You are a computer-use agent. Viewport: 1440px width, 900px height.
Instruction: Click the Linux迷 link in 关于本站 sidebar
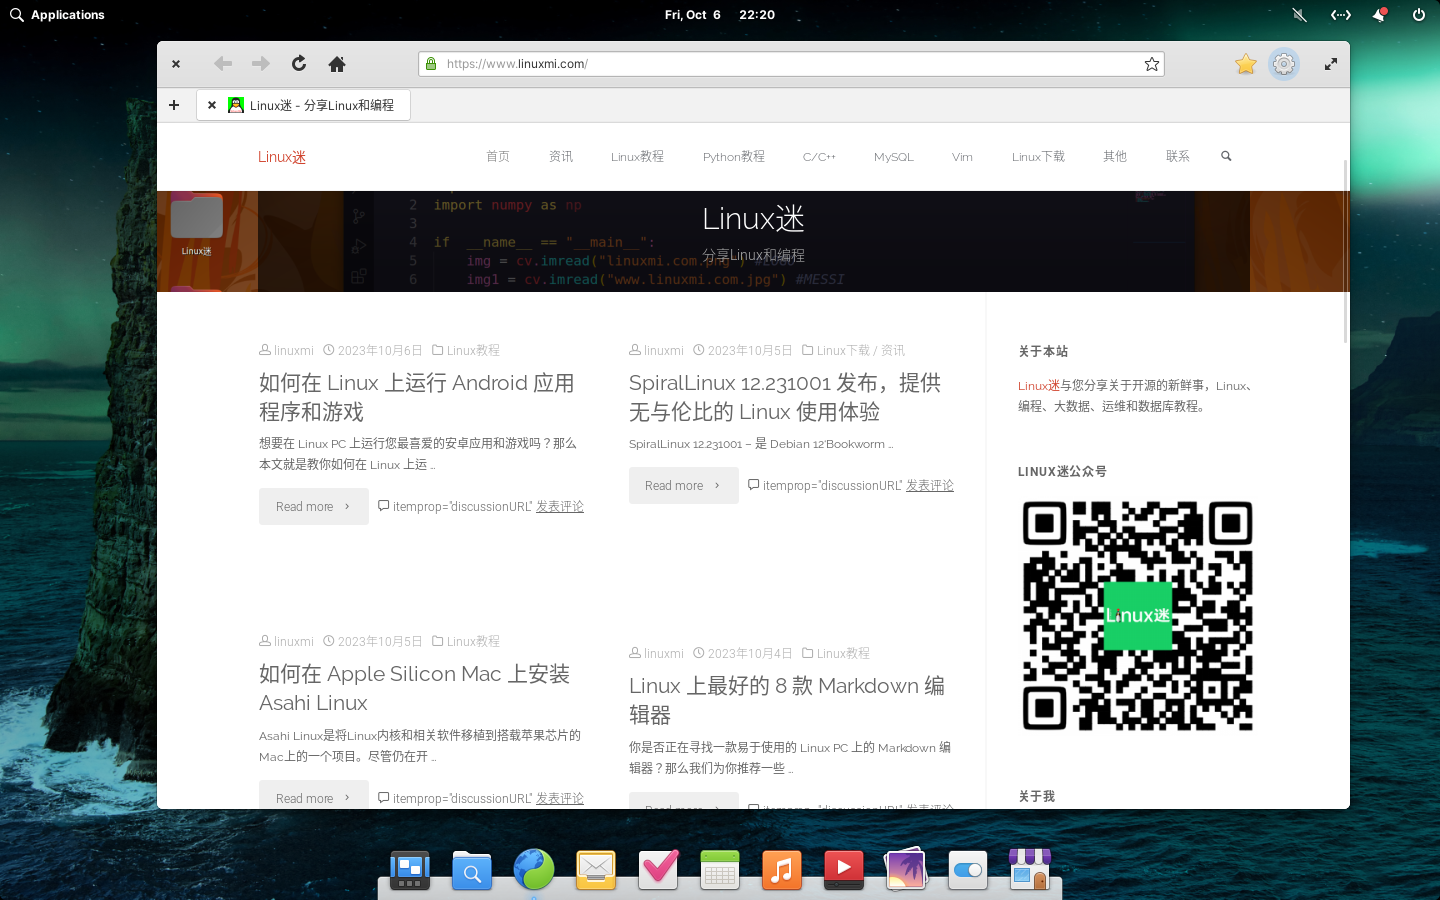(x=1039, y=386)
